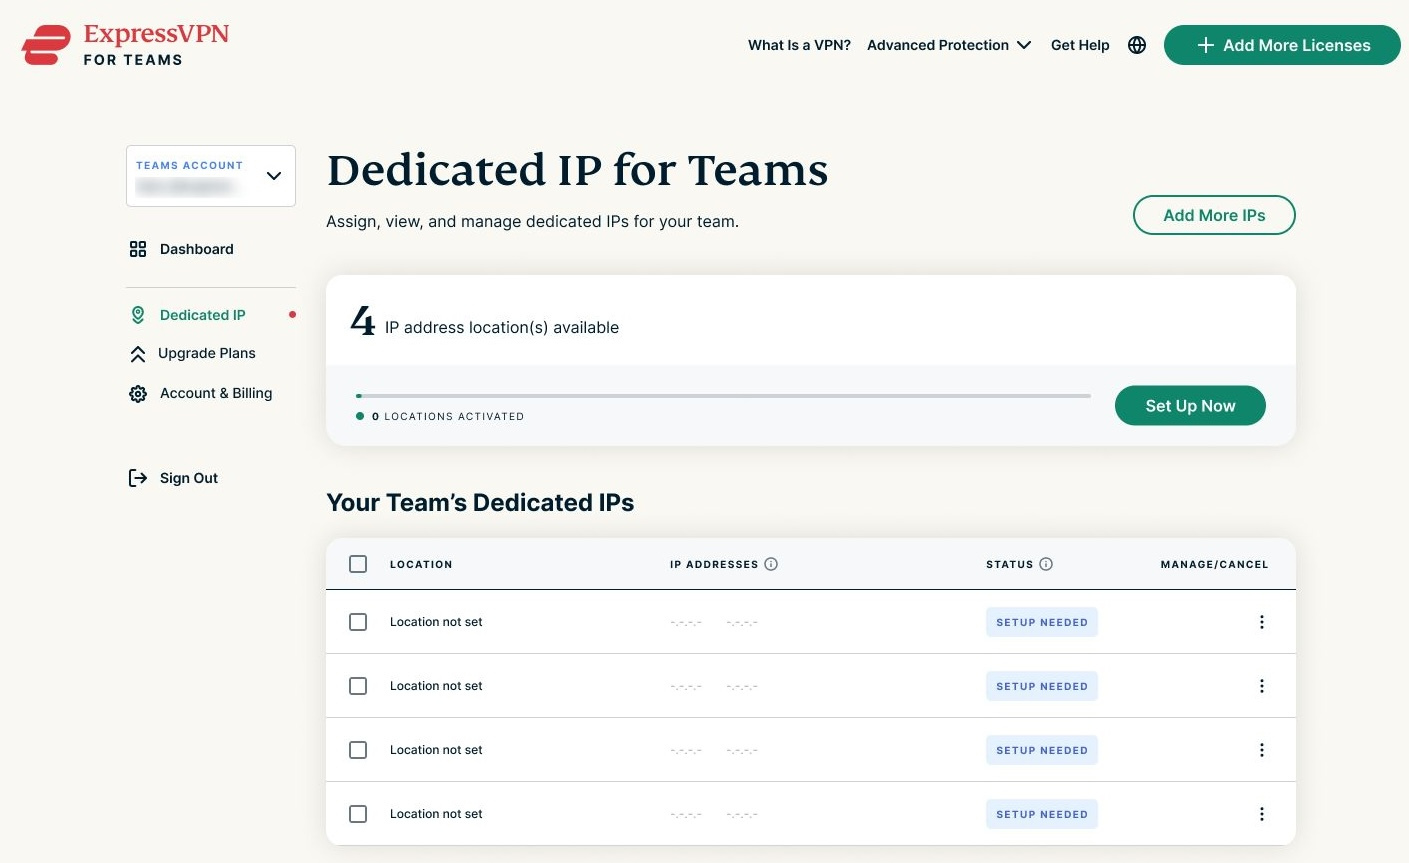
Task: Open the three-dot menu in fourth row
Action: tap(1262, 814)
